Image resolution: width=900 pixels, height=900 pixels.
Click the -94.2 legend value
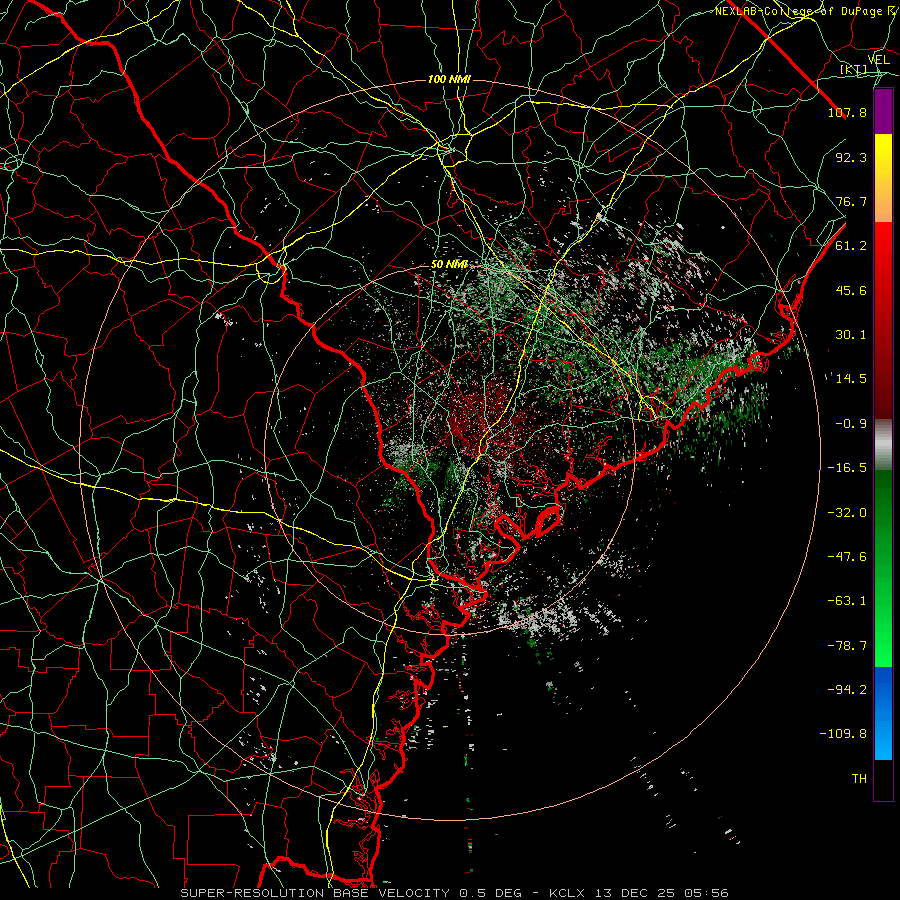pos(847,690)
